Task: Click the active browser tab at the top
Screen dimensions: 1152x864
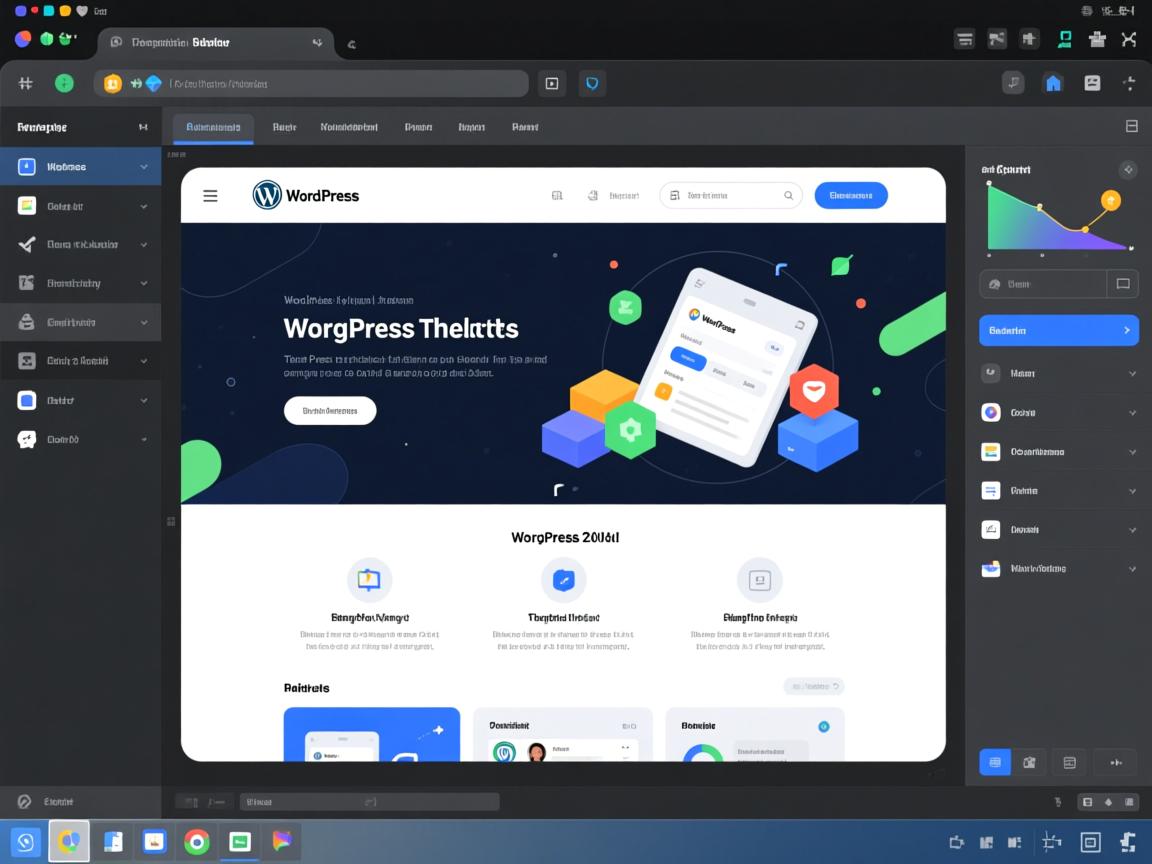Action: click(215, 43)
